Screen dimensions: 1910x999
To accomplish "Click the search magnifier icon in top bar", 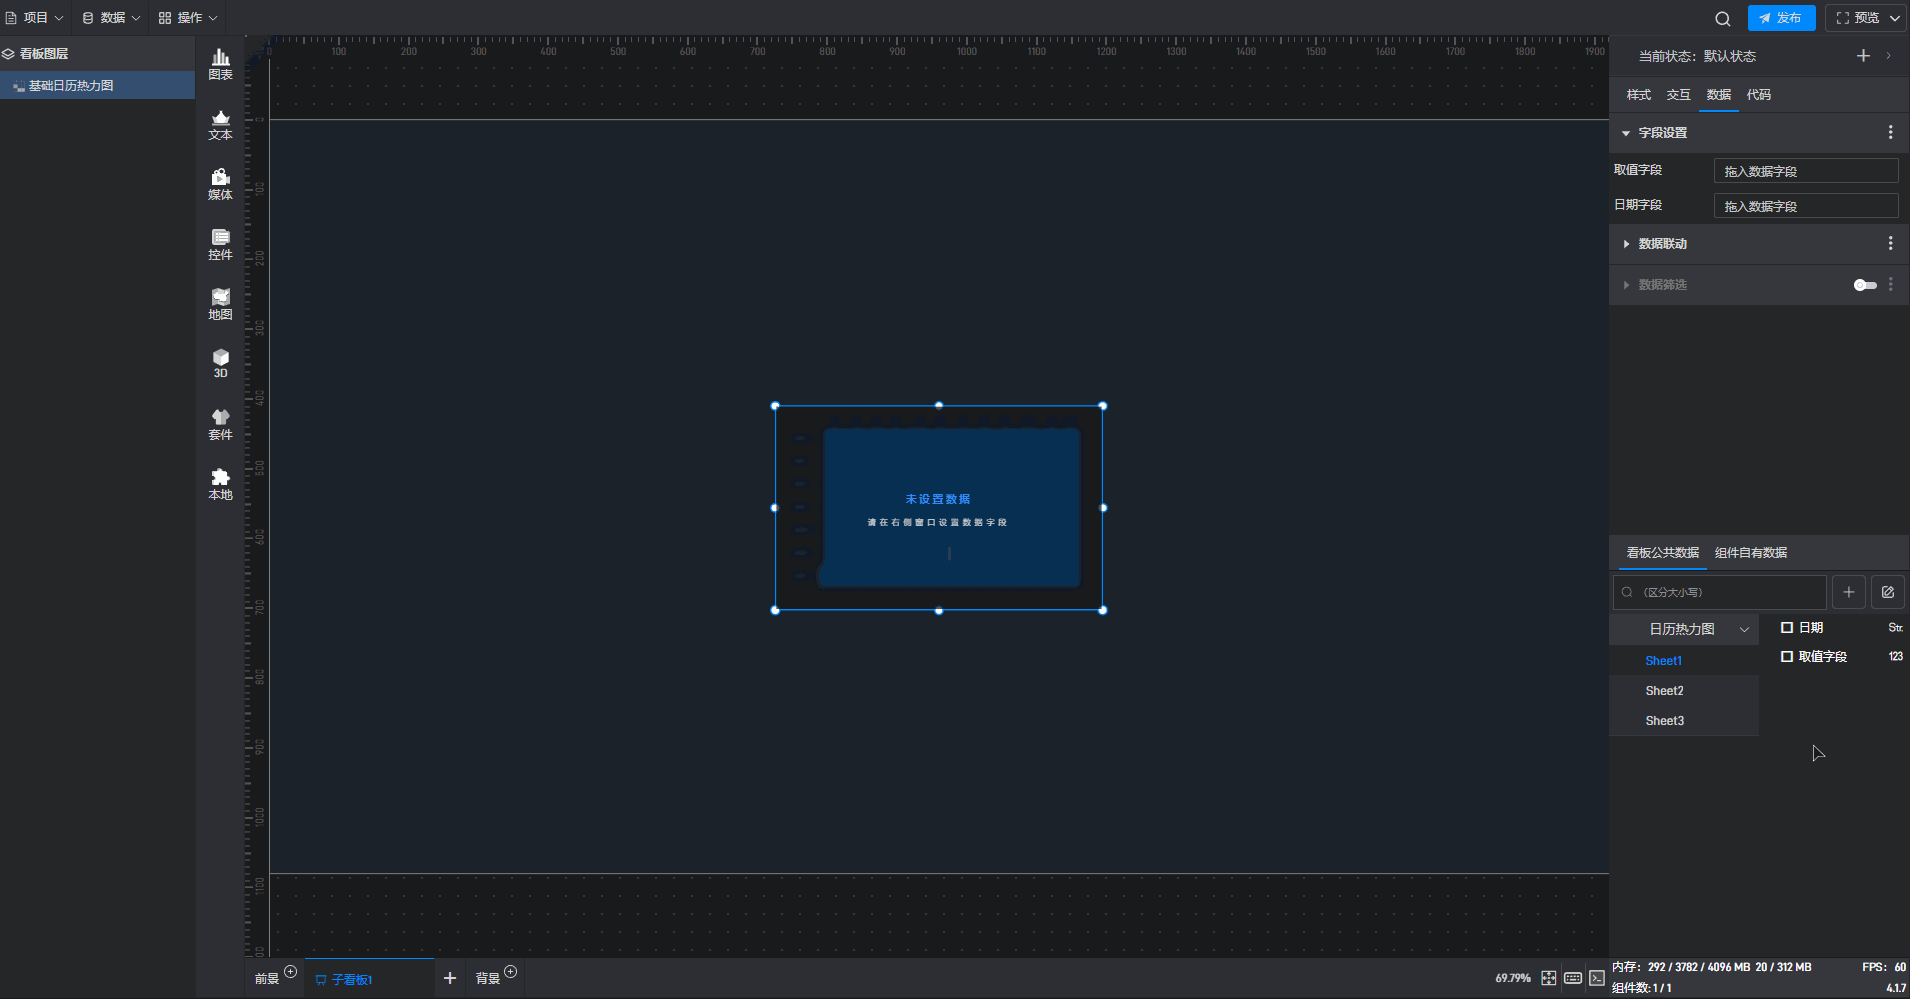I will [1722, 18].
